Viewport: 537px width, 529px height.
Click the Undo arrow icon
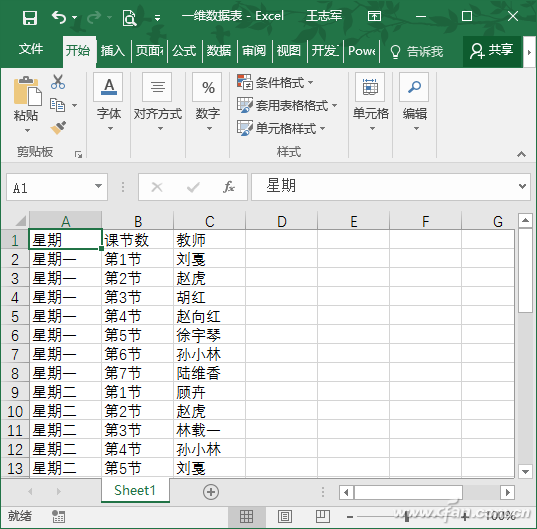coord(59,17)
